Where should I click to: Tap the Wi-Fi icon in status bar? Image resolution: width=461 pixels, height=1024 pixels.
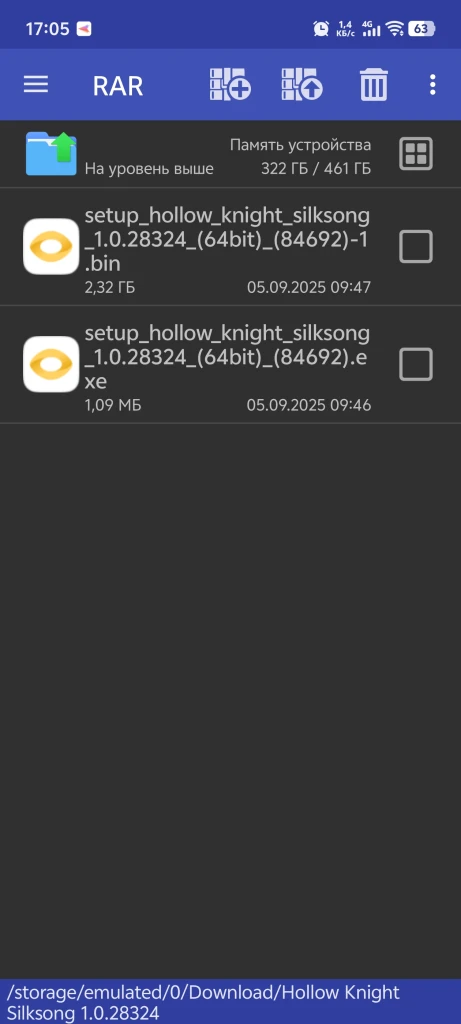click(x=394, y=29)
